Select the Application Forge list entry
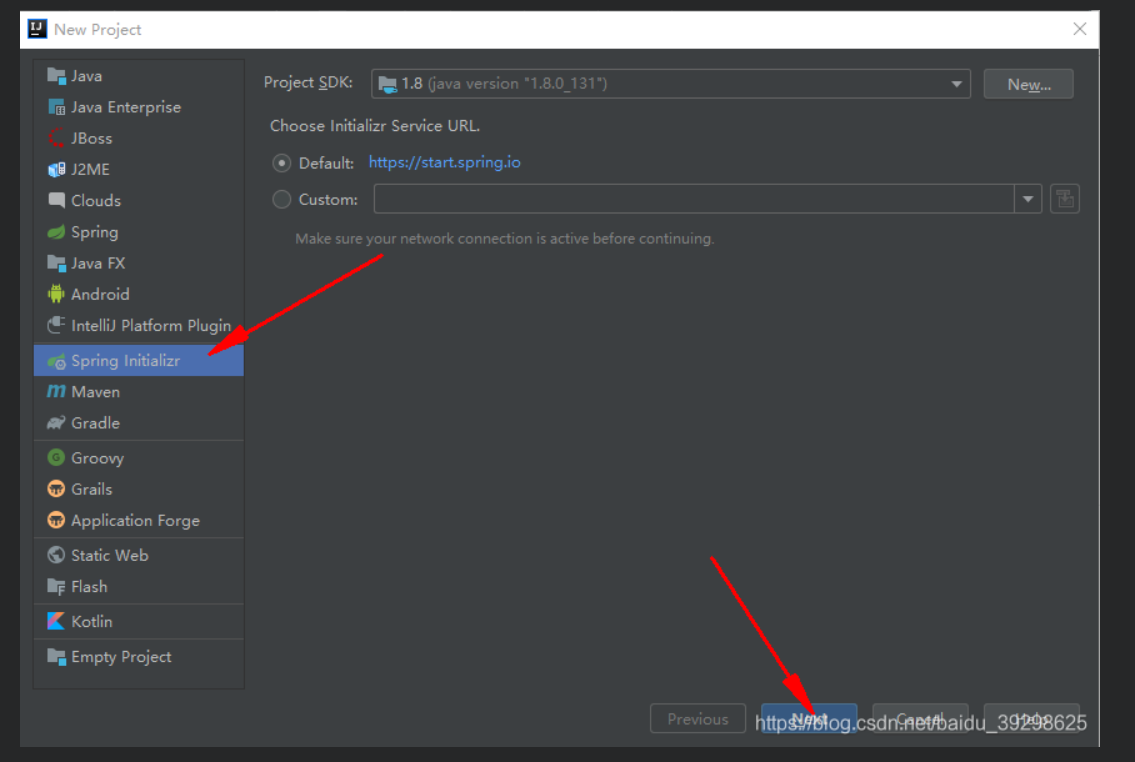 point(139,520)
